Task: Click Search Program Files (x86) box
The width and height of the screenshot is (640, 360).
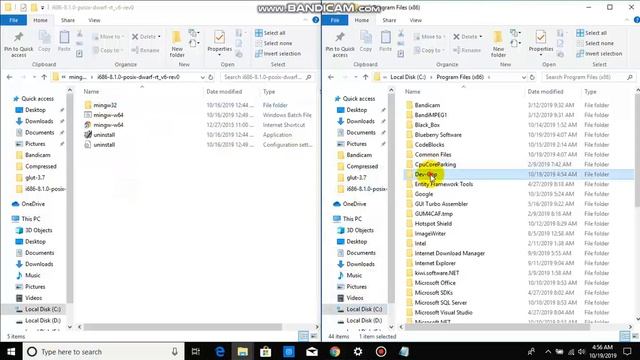Action: click(x=589, y=77)
